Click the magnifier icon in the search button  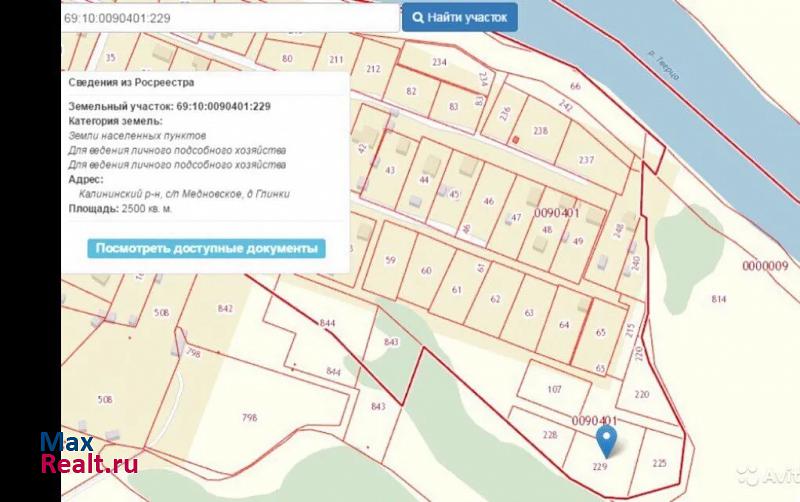coord(416,18)
